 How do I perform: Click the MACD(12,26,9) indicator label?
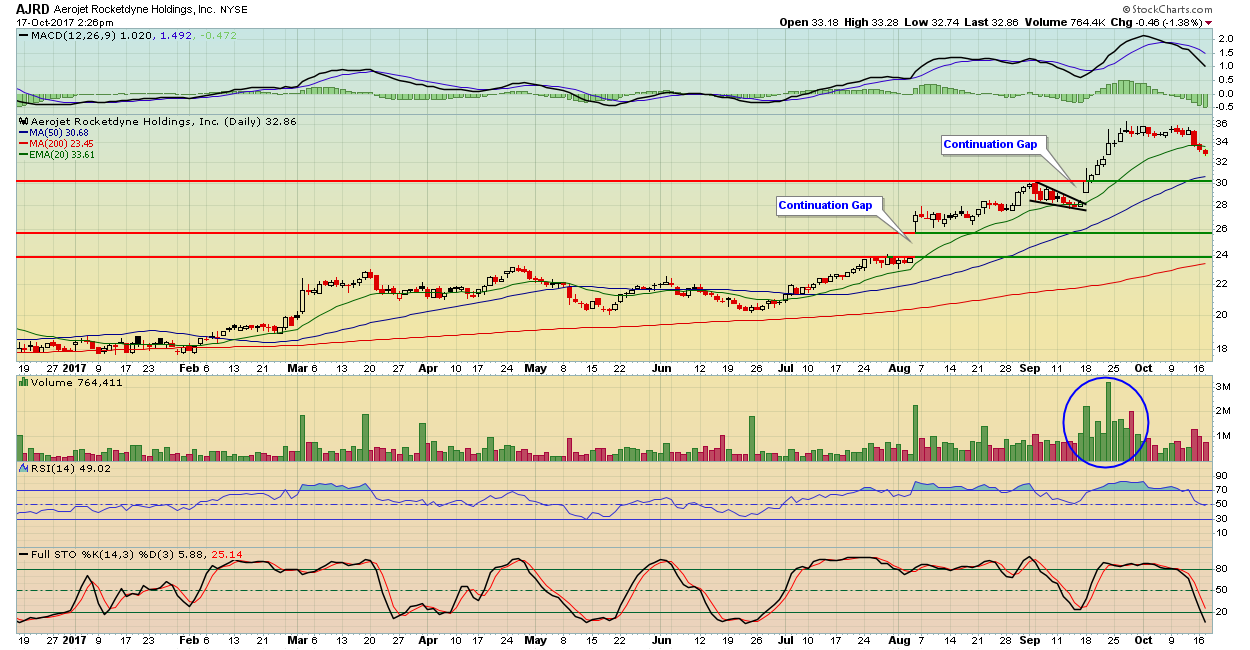[x=71, y=37]
